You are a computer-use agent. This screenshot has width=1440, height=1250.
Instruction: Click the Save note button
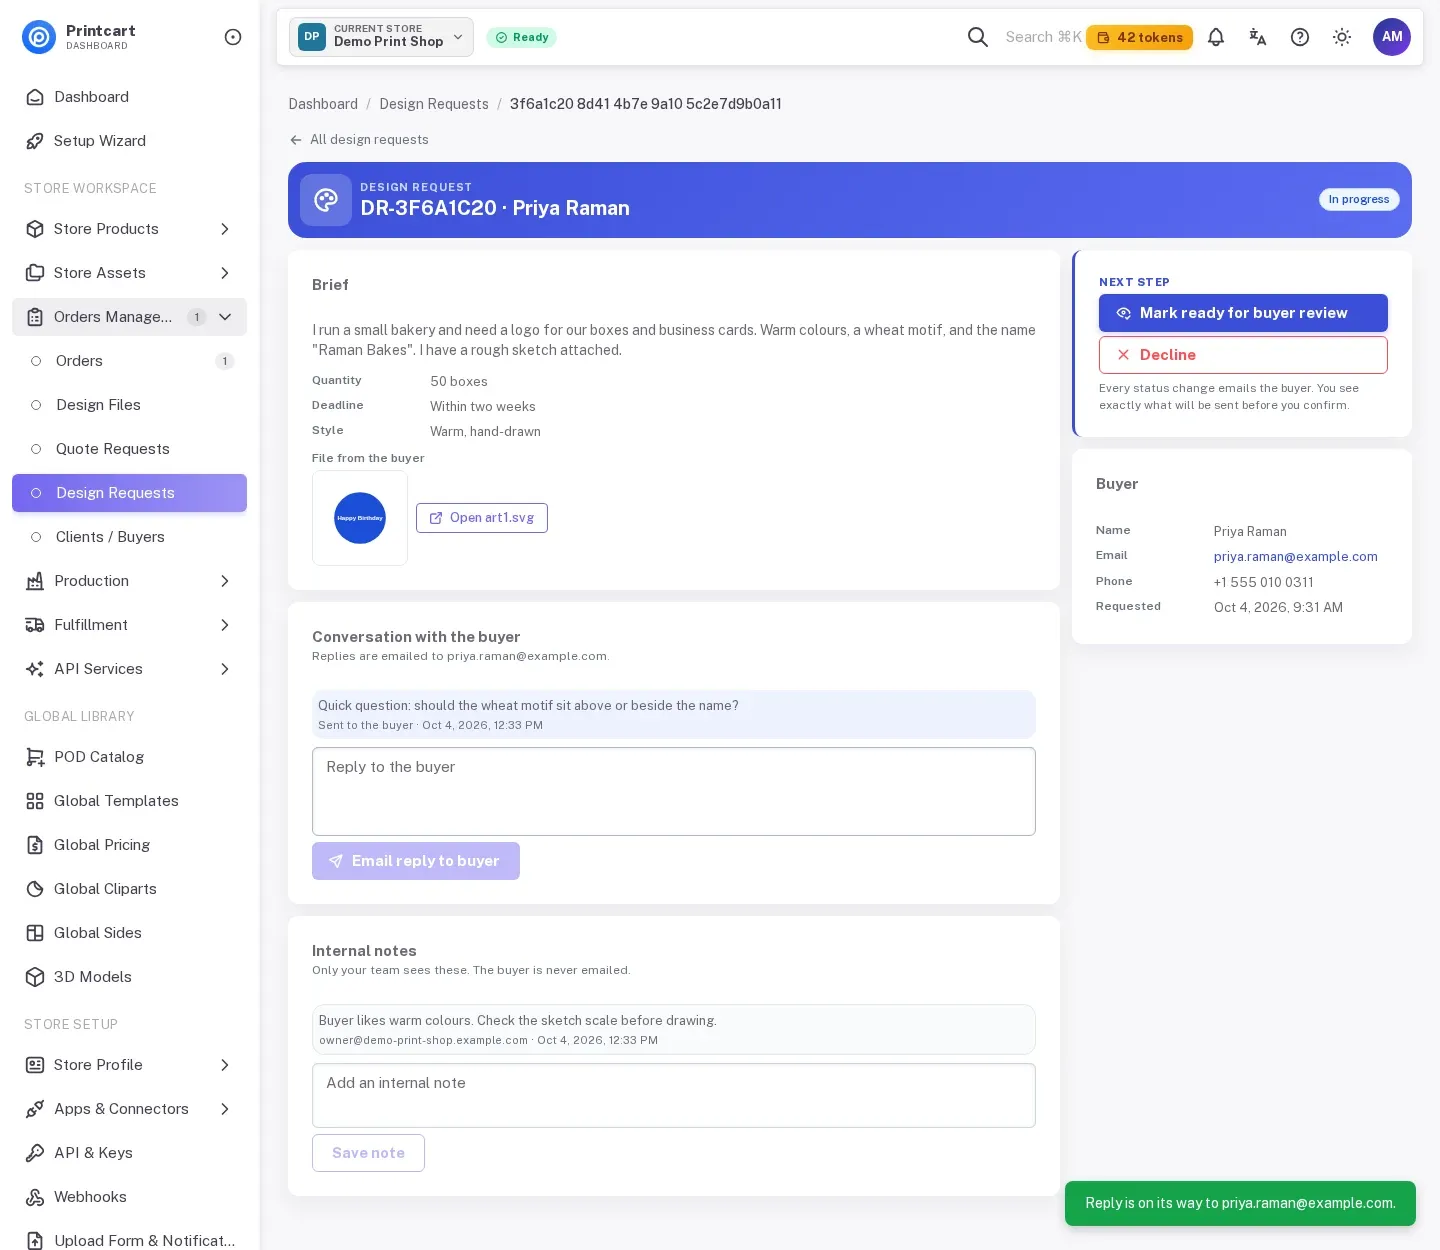[x=368, y=1153]
